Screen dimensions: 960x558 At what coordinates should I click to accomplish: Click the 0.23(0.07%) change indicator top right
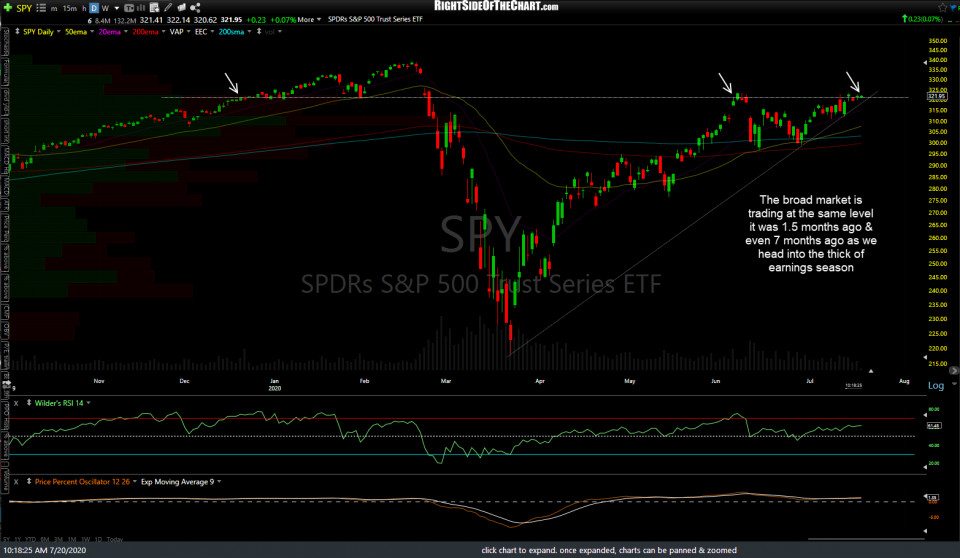coord(922,19)
